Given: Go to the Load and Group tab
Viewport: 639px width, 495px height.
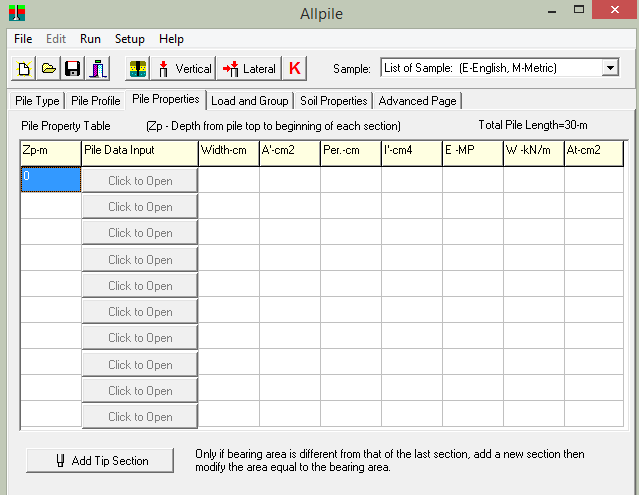Looking at the screenshot, I should tap(249, 101).
